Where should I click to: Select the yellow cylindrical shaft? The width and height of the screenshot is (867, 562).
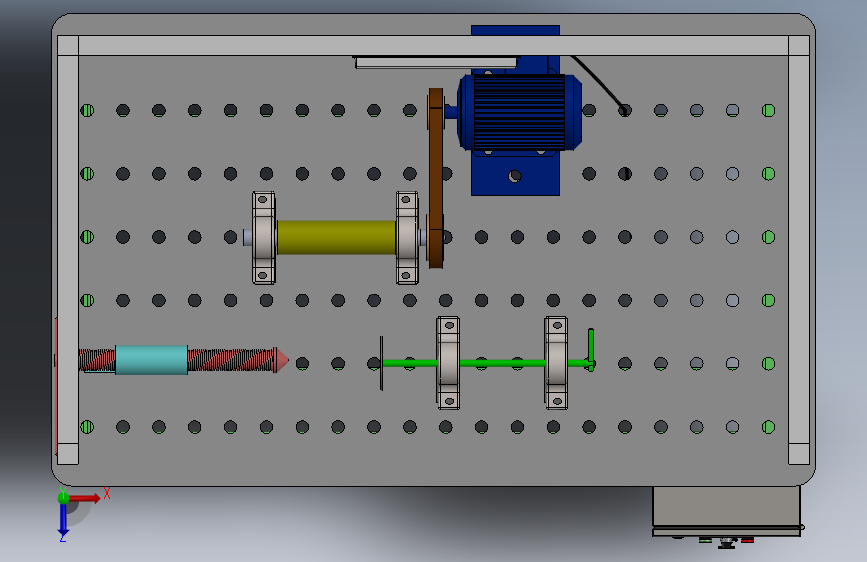coord(336,237)
